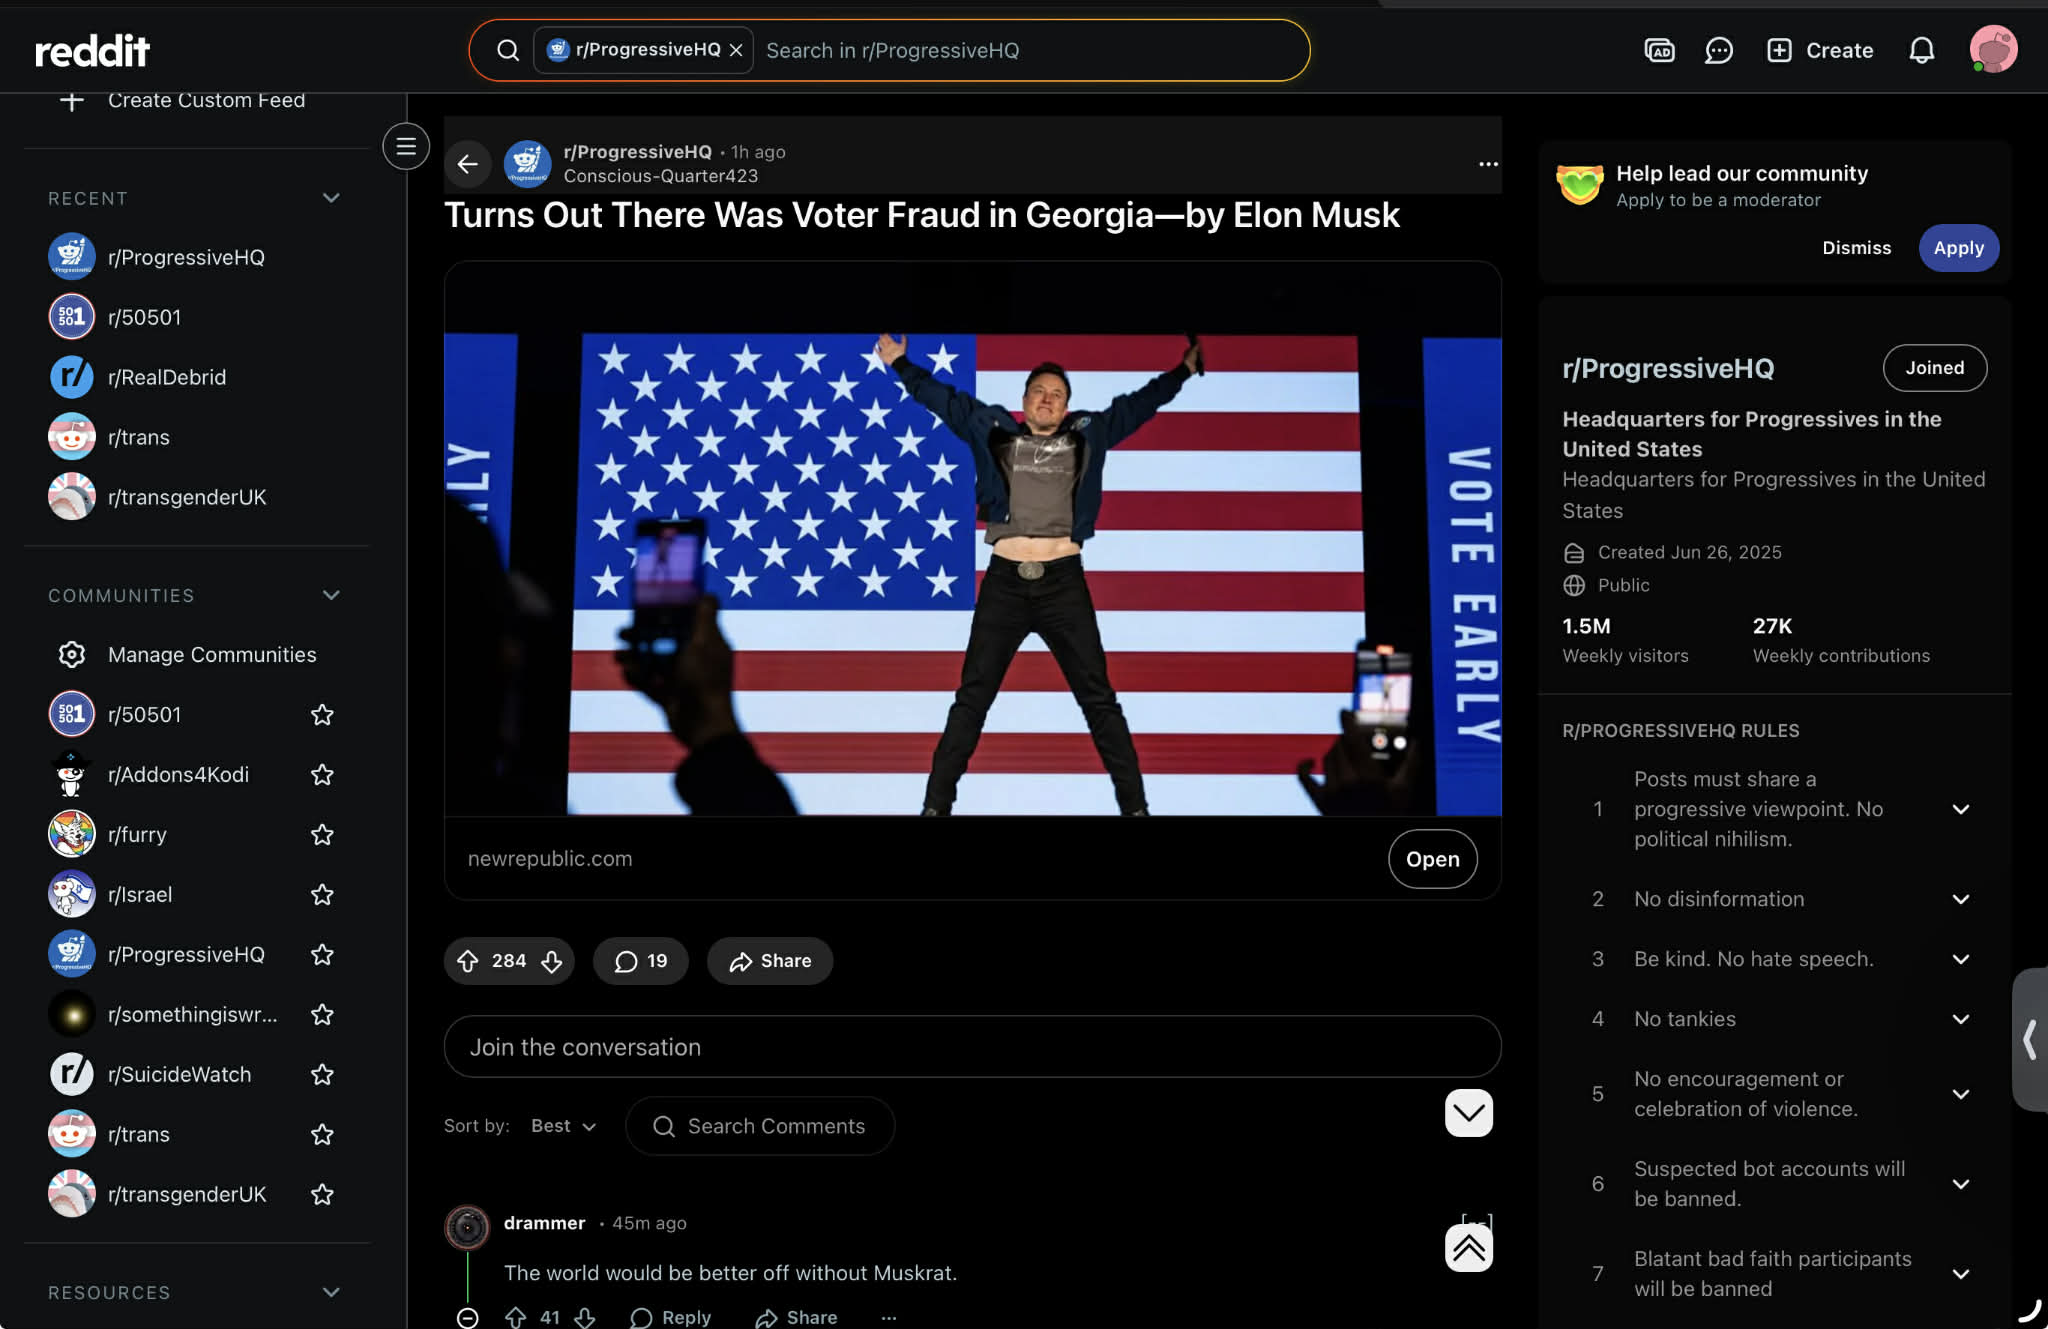The width and height of the screenshot is (2048, 1329).
Task: Select Manage Communities
Action: tap(212, 654)
